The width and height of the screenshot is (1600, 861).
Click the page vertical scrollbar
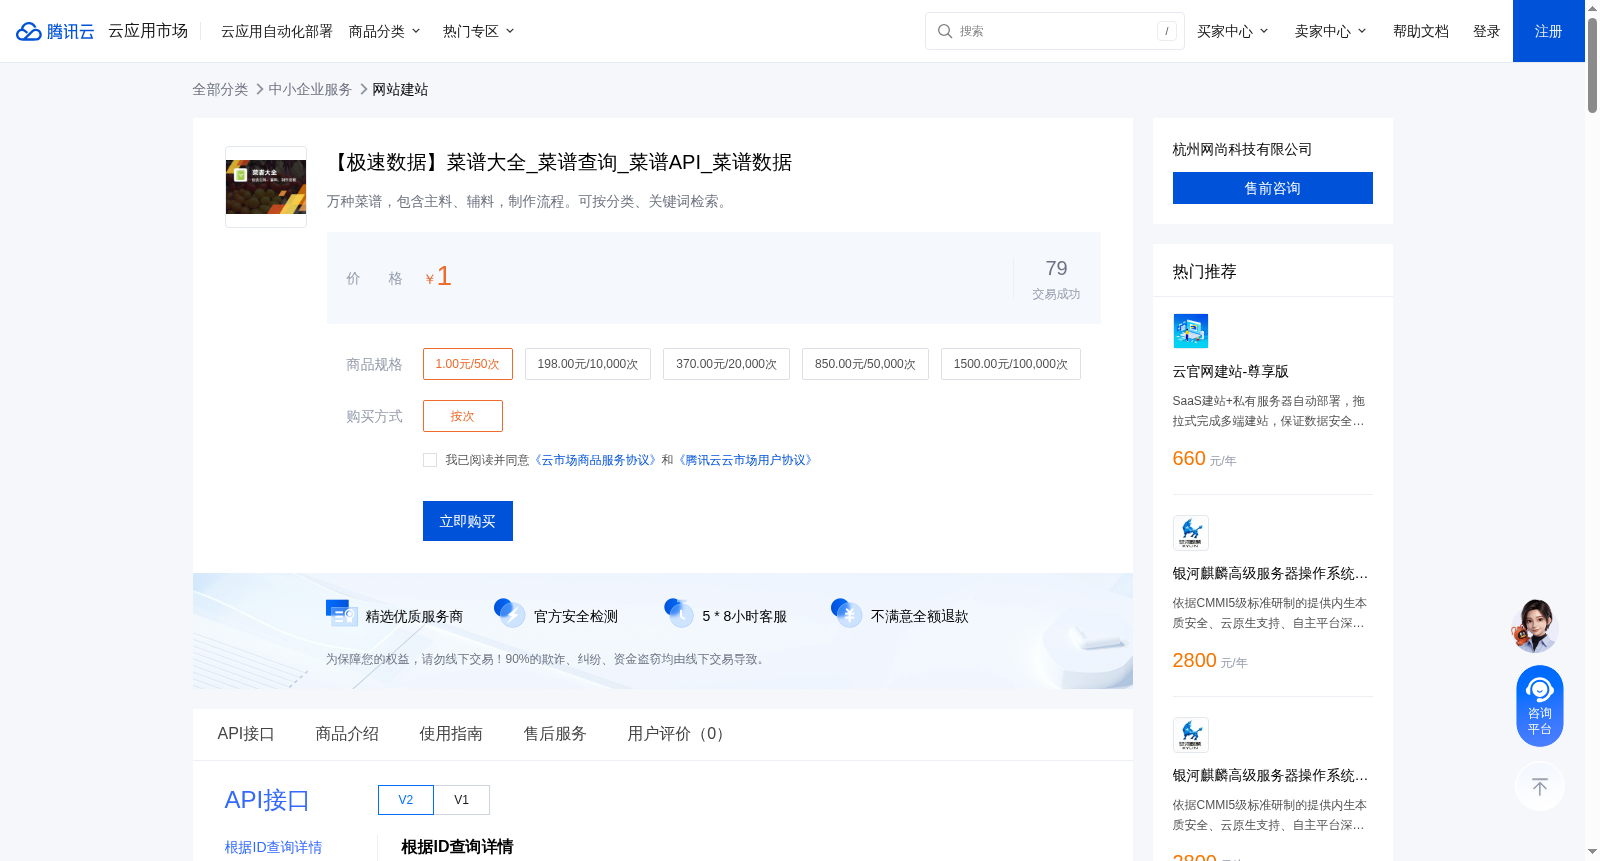(1592, 65)
